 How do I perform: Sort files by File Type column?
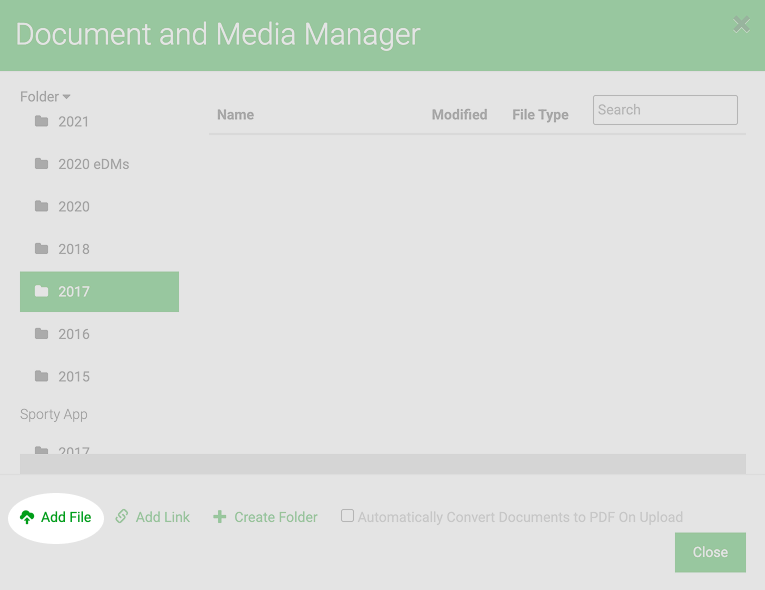pyautogui.click(x=540, y=115)
